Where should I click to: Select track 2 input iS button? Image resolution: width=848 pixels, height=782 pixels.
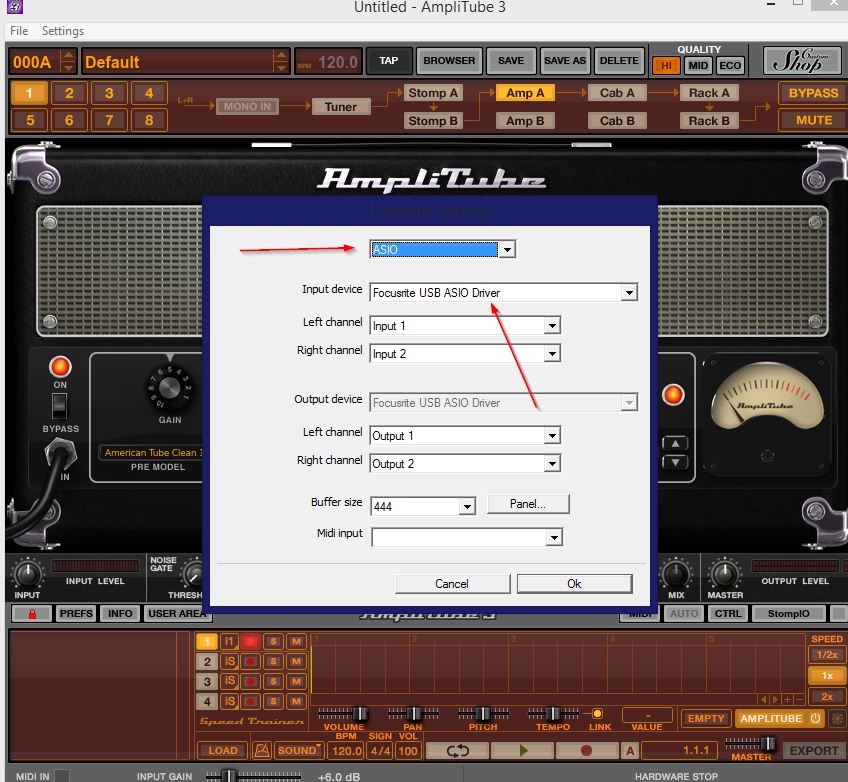tap(229, 661)
